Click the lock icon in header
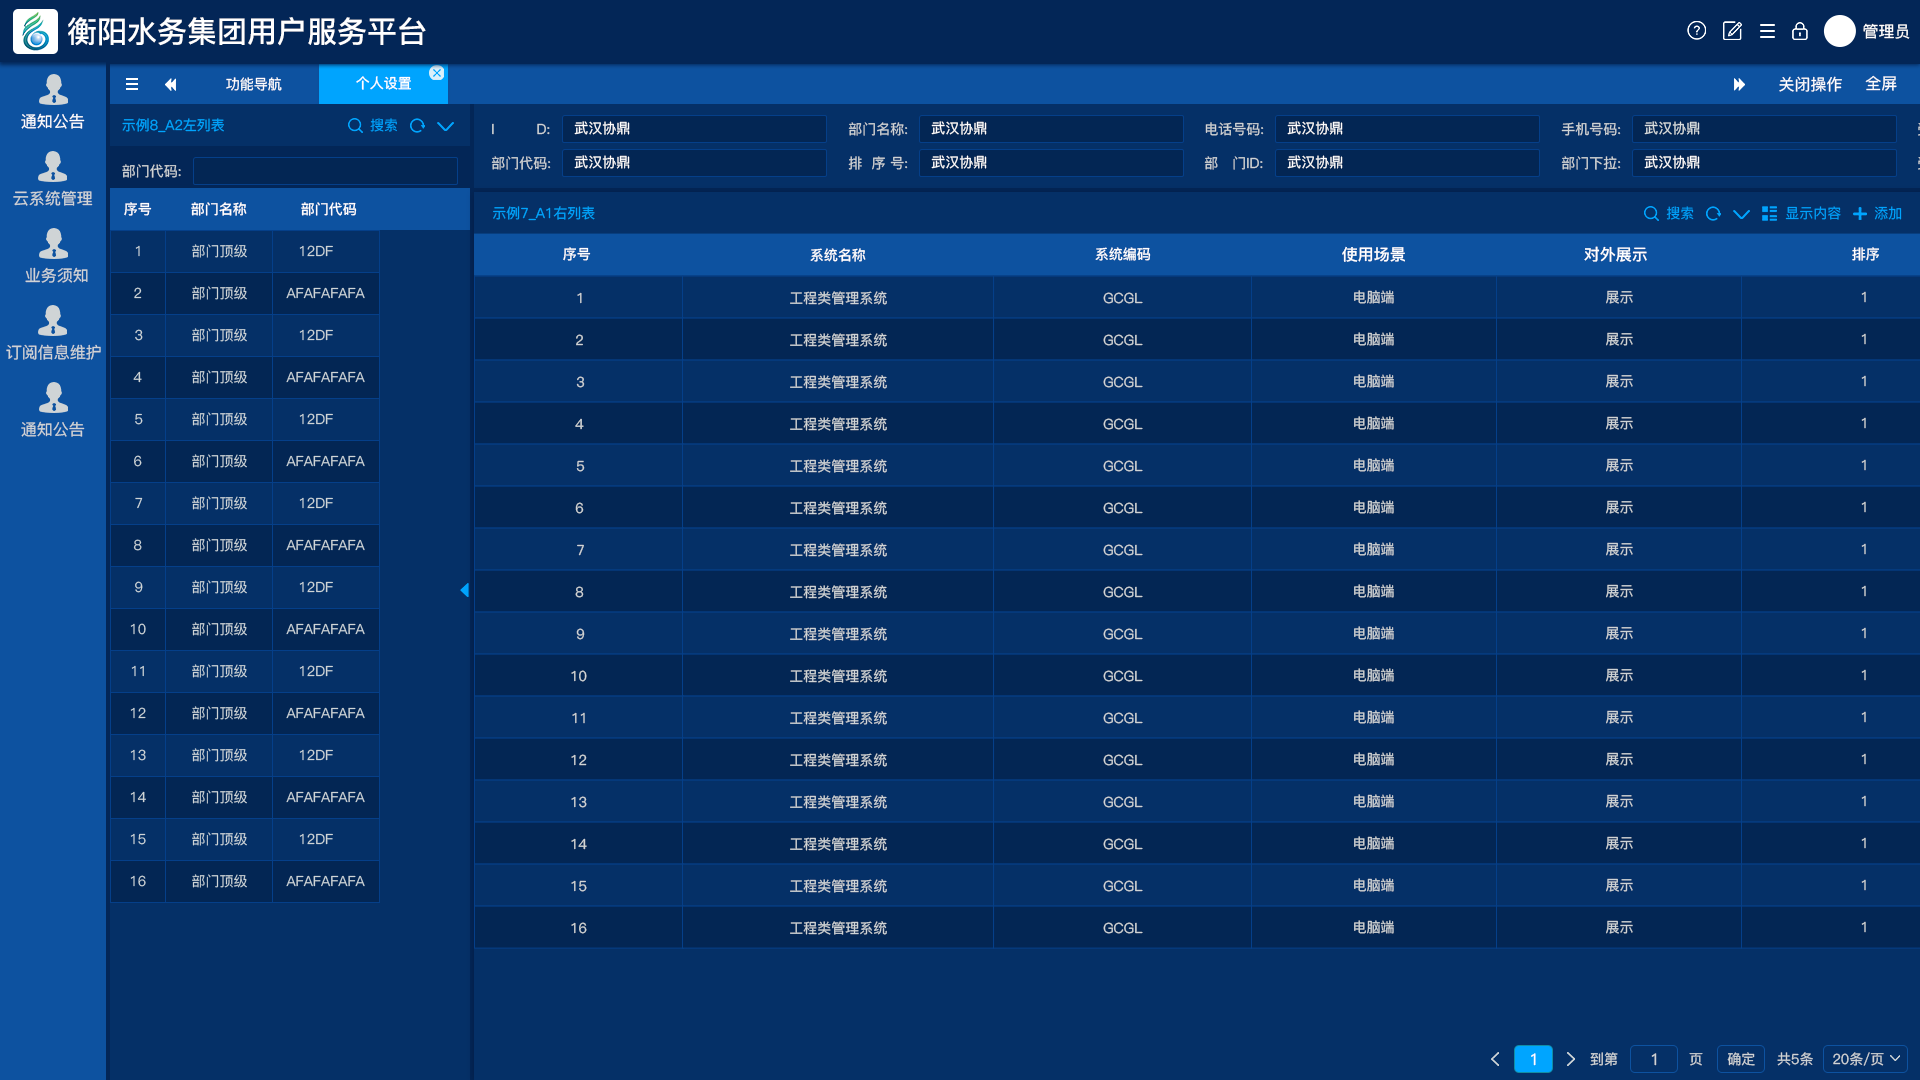The image size is (1920, 1080). tap(1800, 31)
